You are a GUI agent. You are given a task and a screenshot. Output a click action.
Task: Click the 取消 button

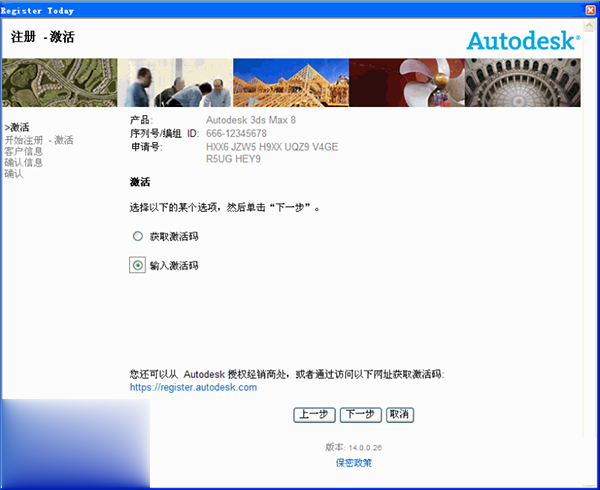point(400,415)
